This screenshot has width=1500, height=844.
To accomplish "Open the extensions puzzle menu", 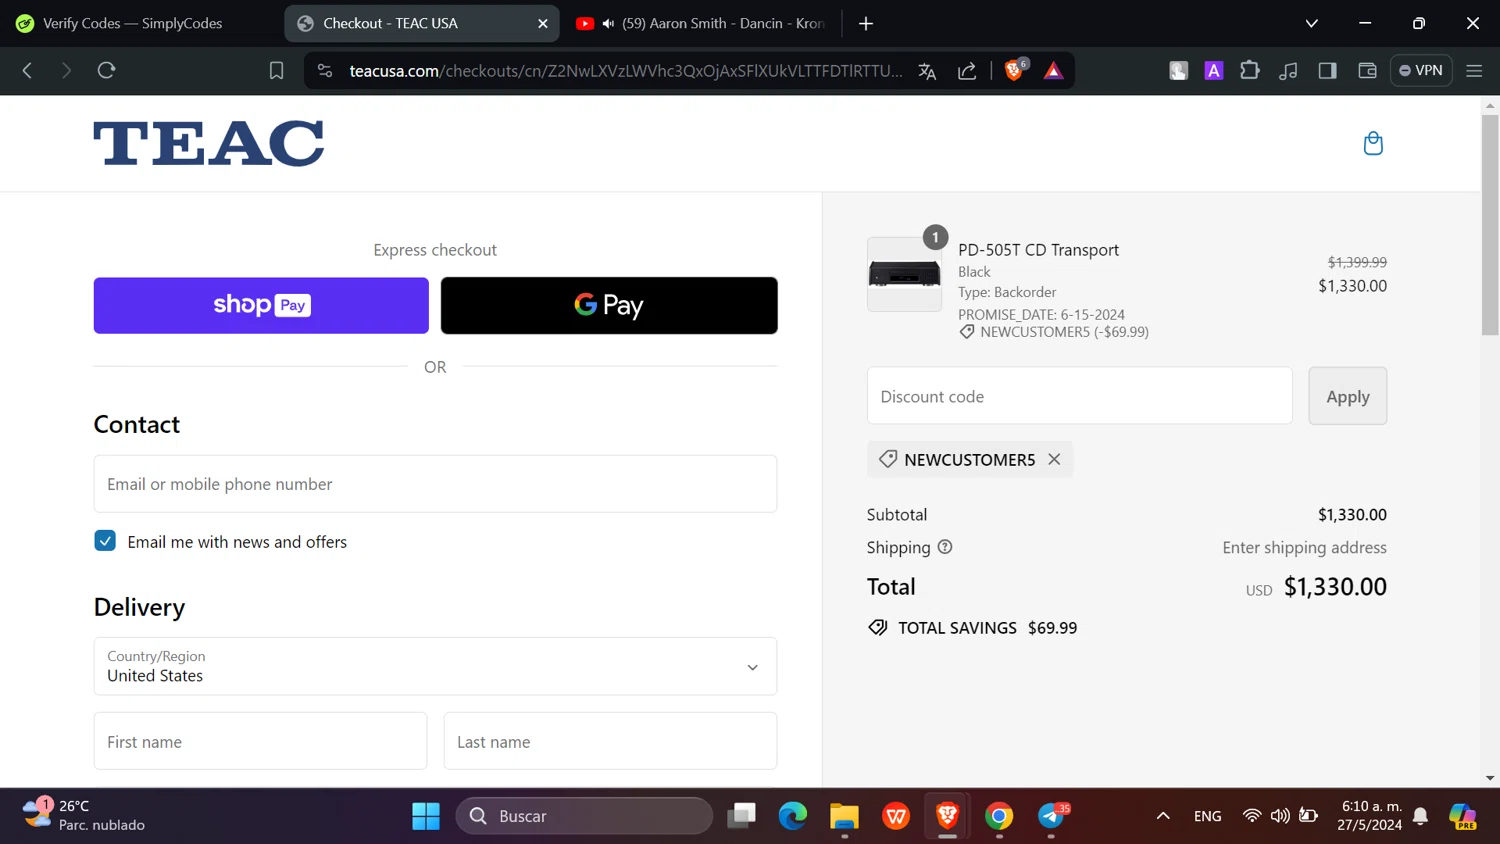I will tap(1249, 70).
